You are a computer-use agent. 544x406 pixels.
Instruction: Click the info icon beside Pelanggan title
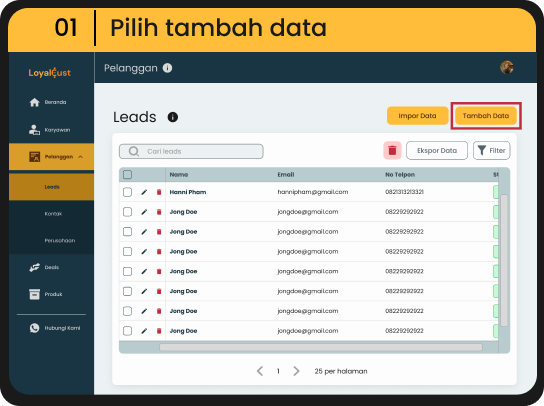click(168, 68)
